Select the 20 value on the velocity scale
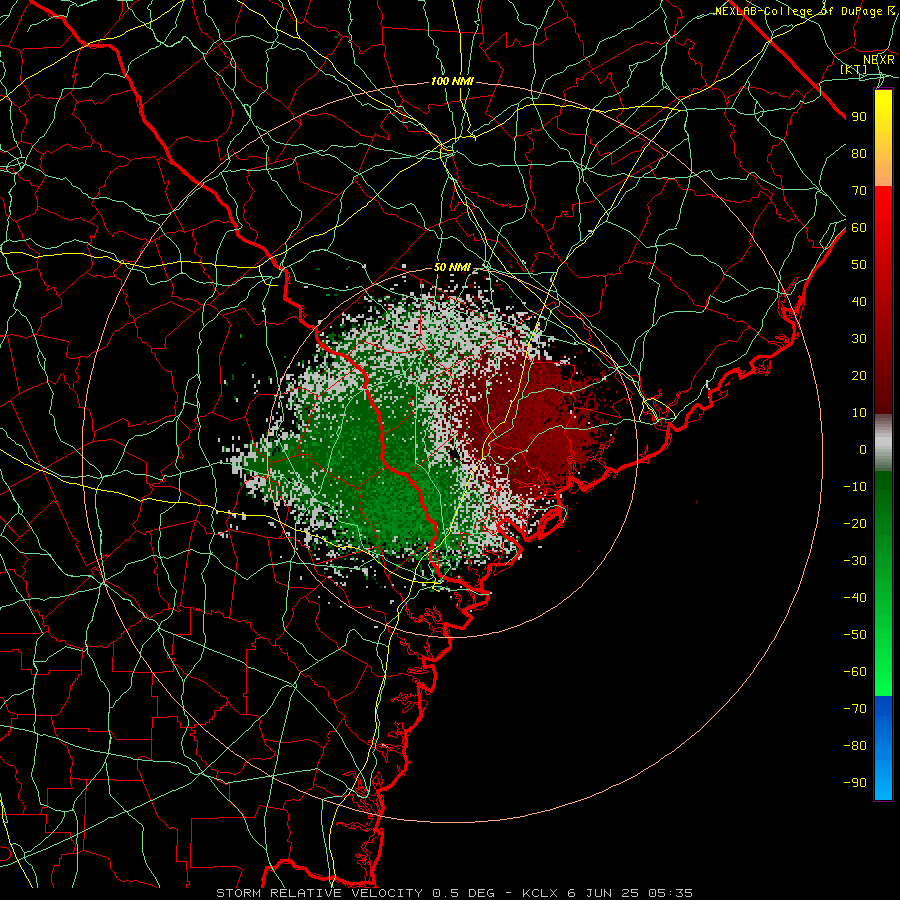 [x=859, y=375]
